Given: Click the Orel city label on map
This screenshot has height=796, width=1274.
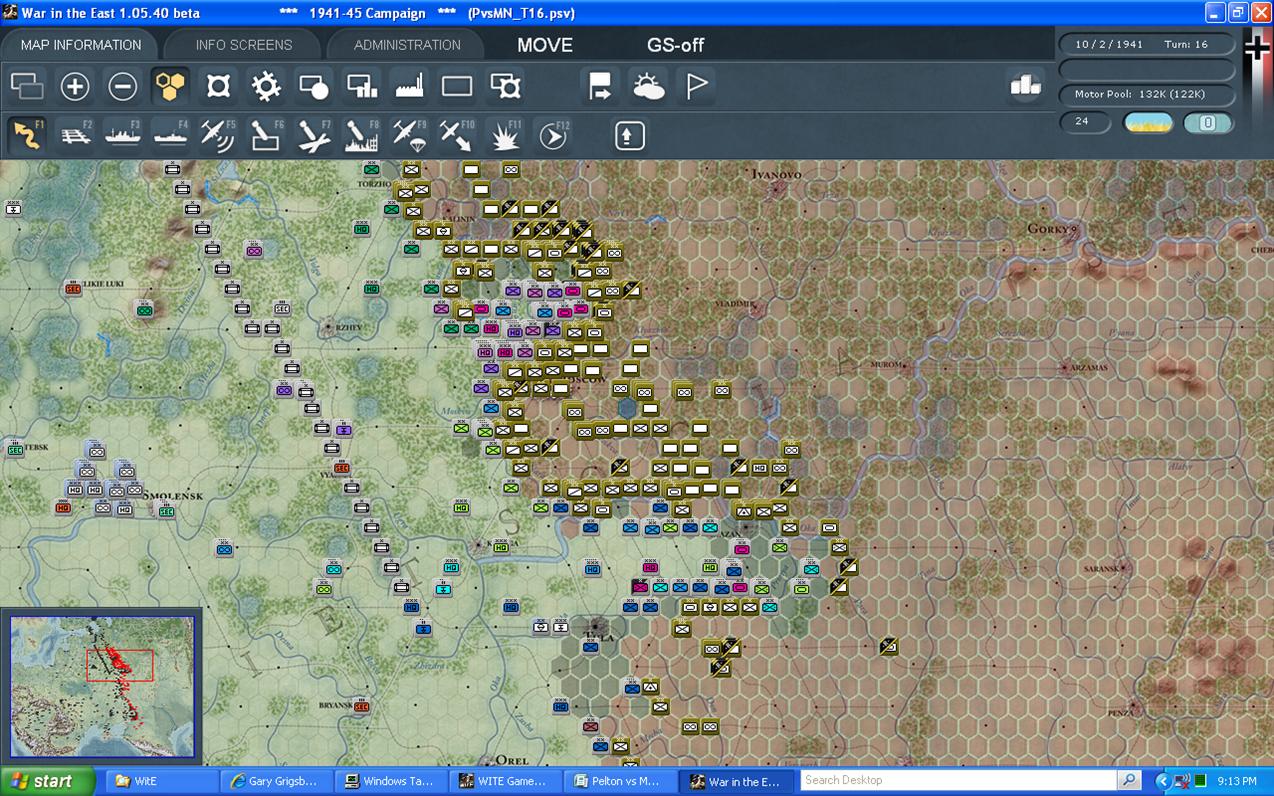Looking at the screenshot, I should [512, 760].
